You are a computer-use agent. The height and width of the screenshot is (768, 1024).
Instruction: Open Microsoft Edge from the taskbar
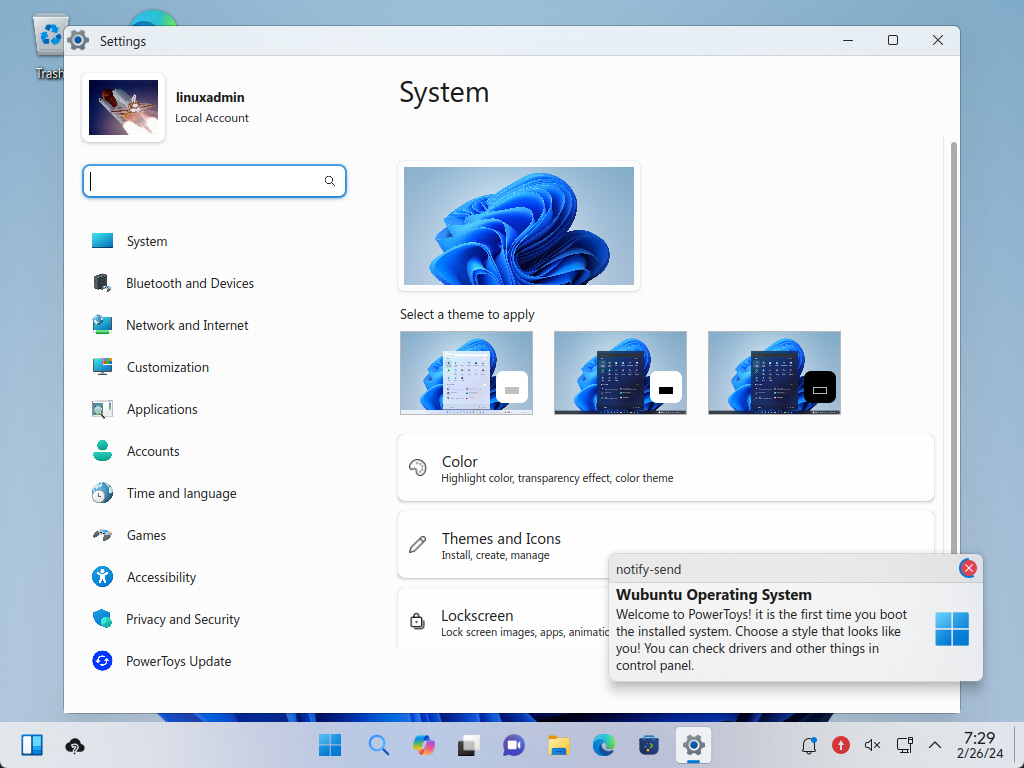tap(603, 745)
